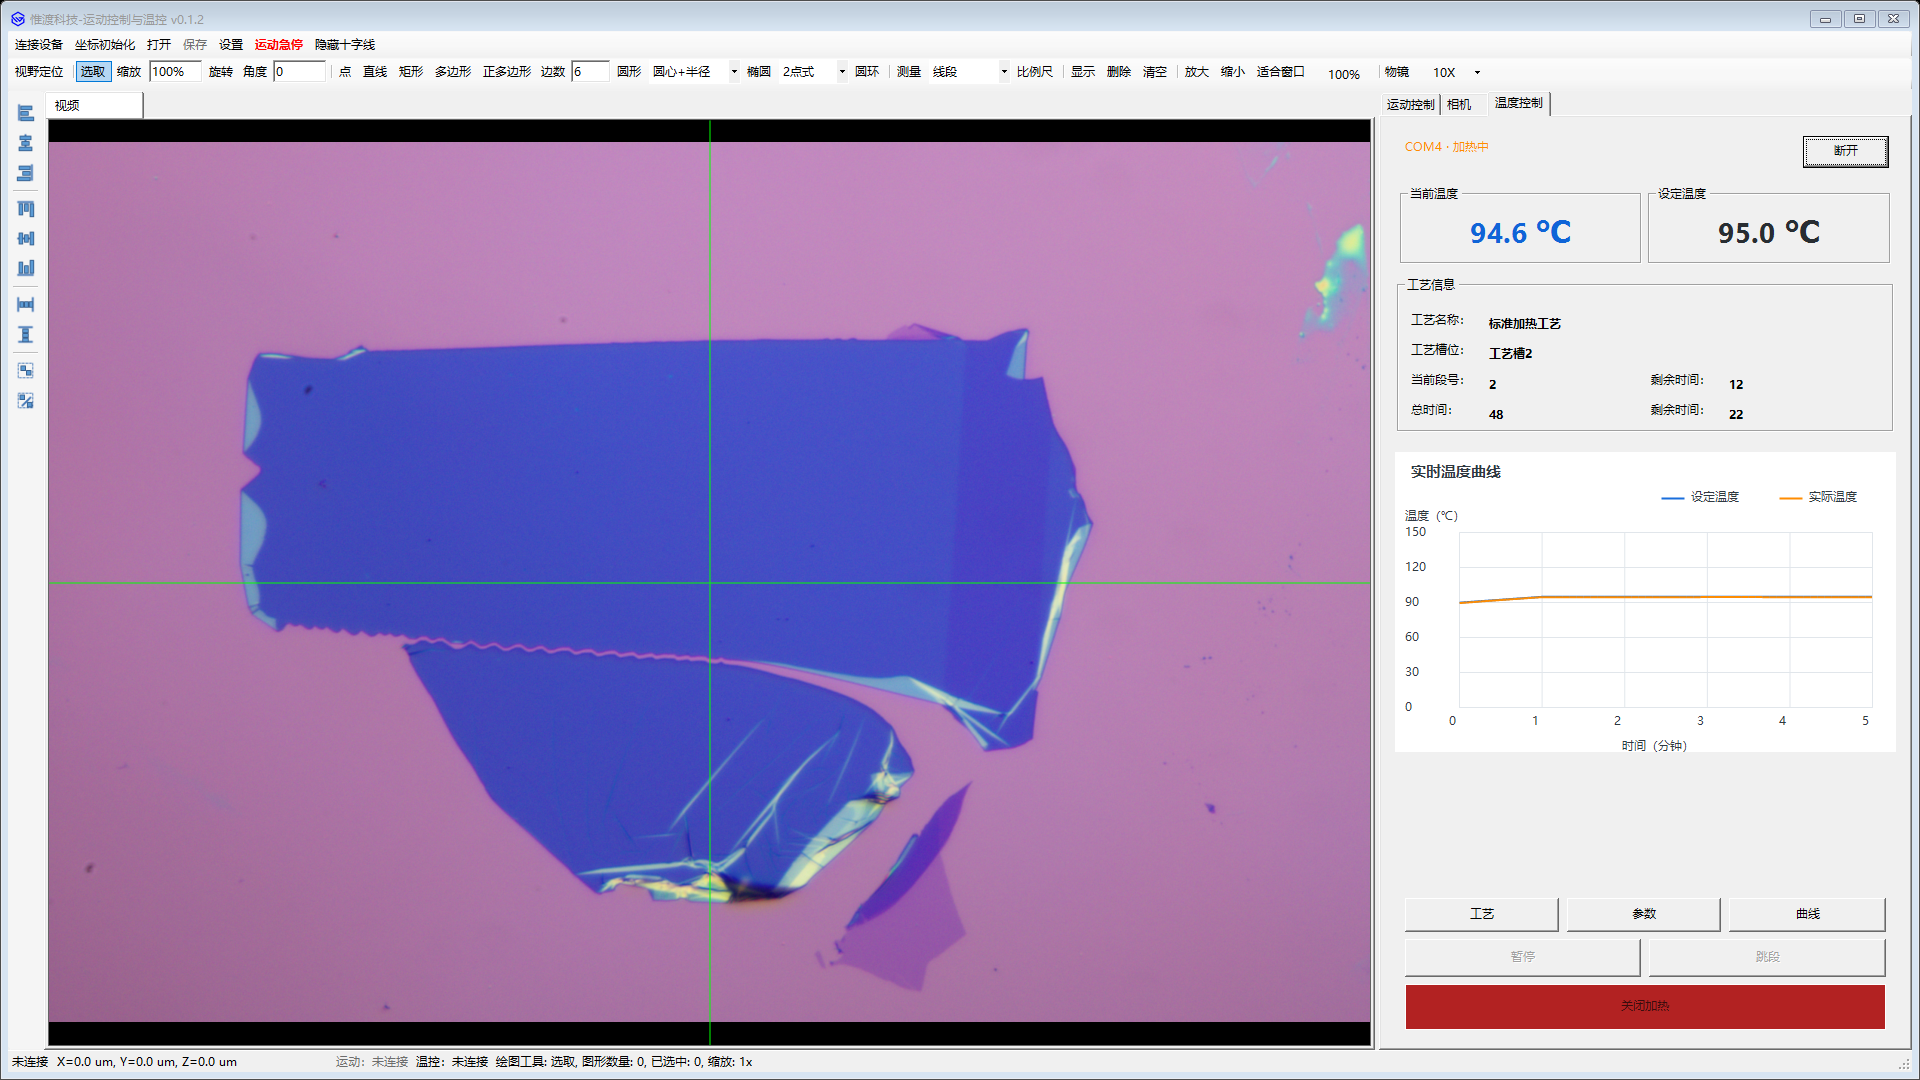Click the 曲线 curve button
This screenshot has width=1920, height=1080.
click(1807, 914)
